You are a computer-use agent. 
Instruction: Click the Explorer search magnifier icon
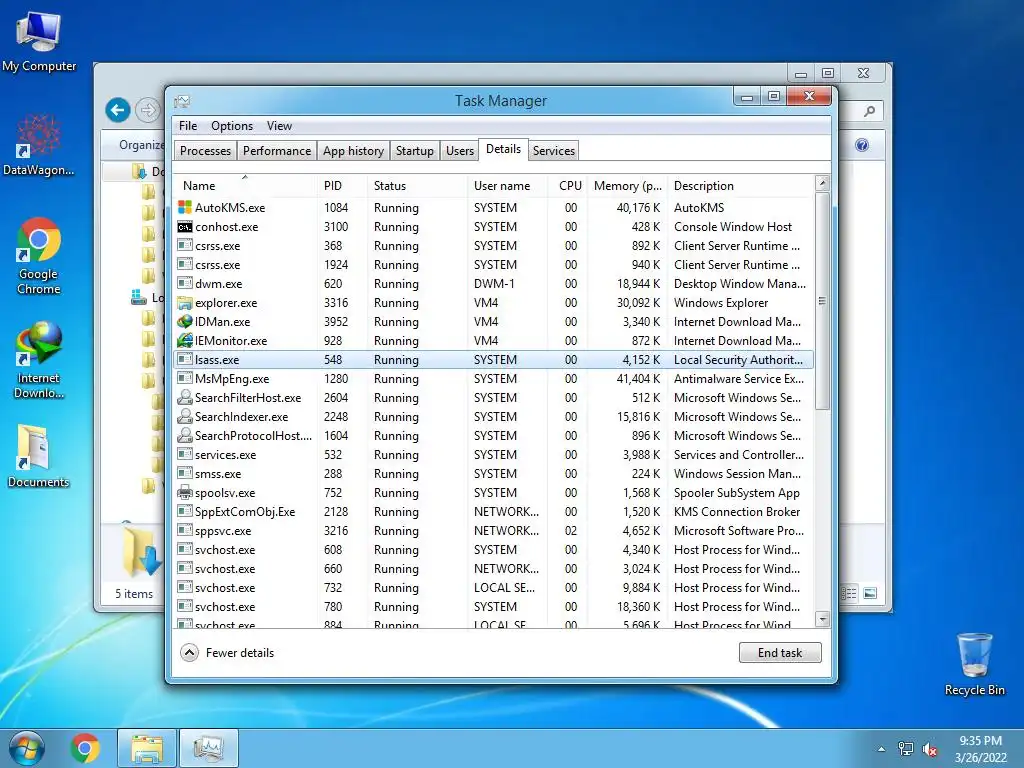(869, 111)
